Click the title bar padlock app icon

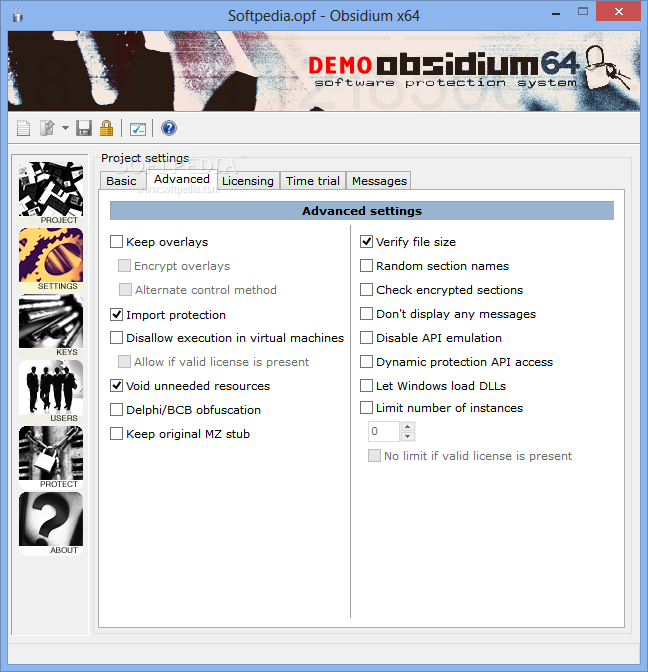pyautogui.click(x=18, y=15)
